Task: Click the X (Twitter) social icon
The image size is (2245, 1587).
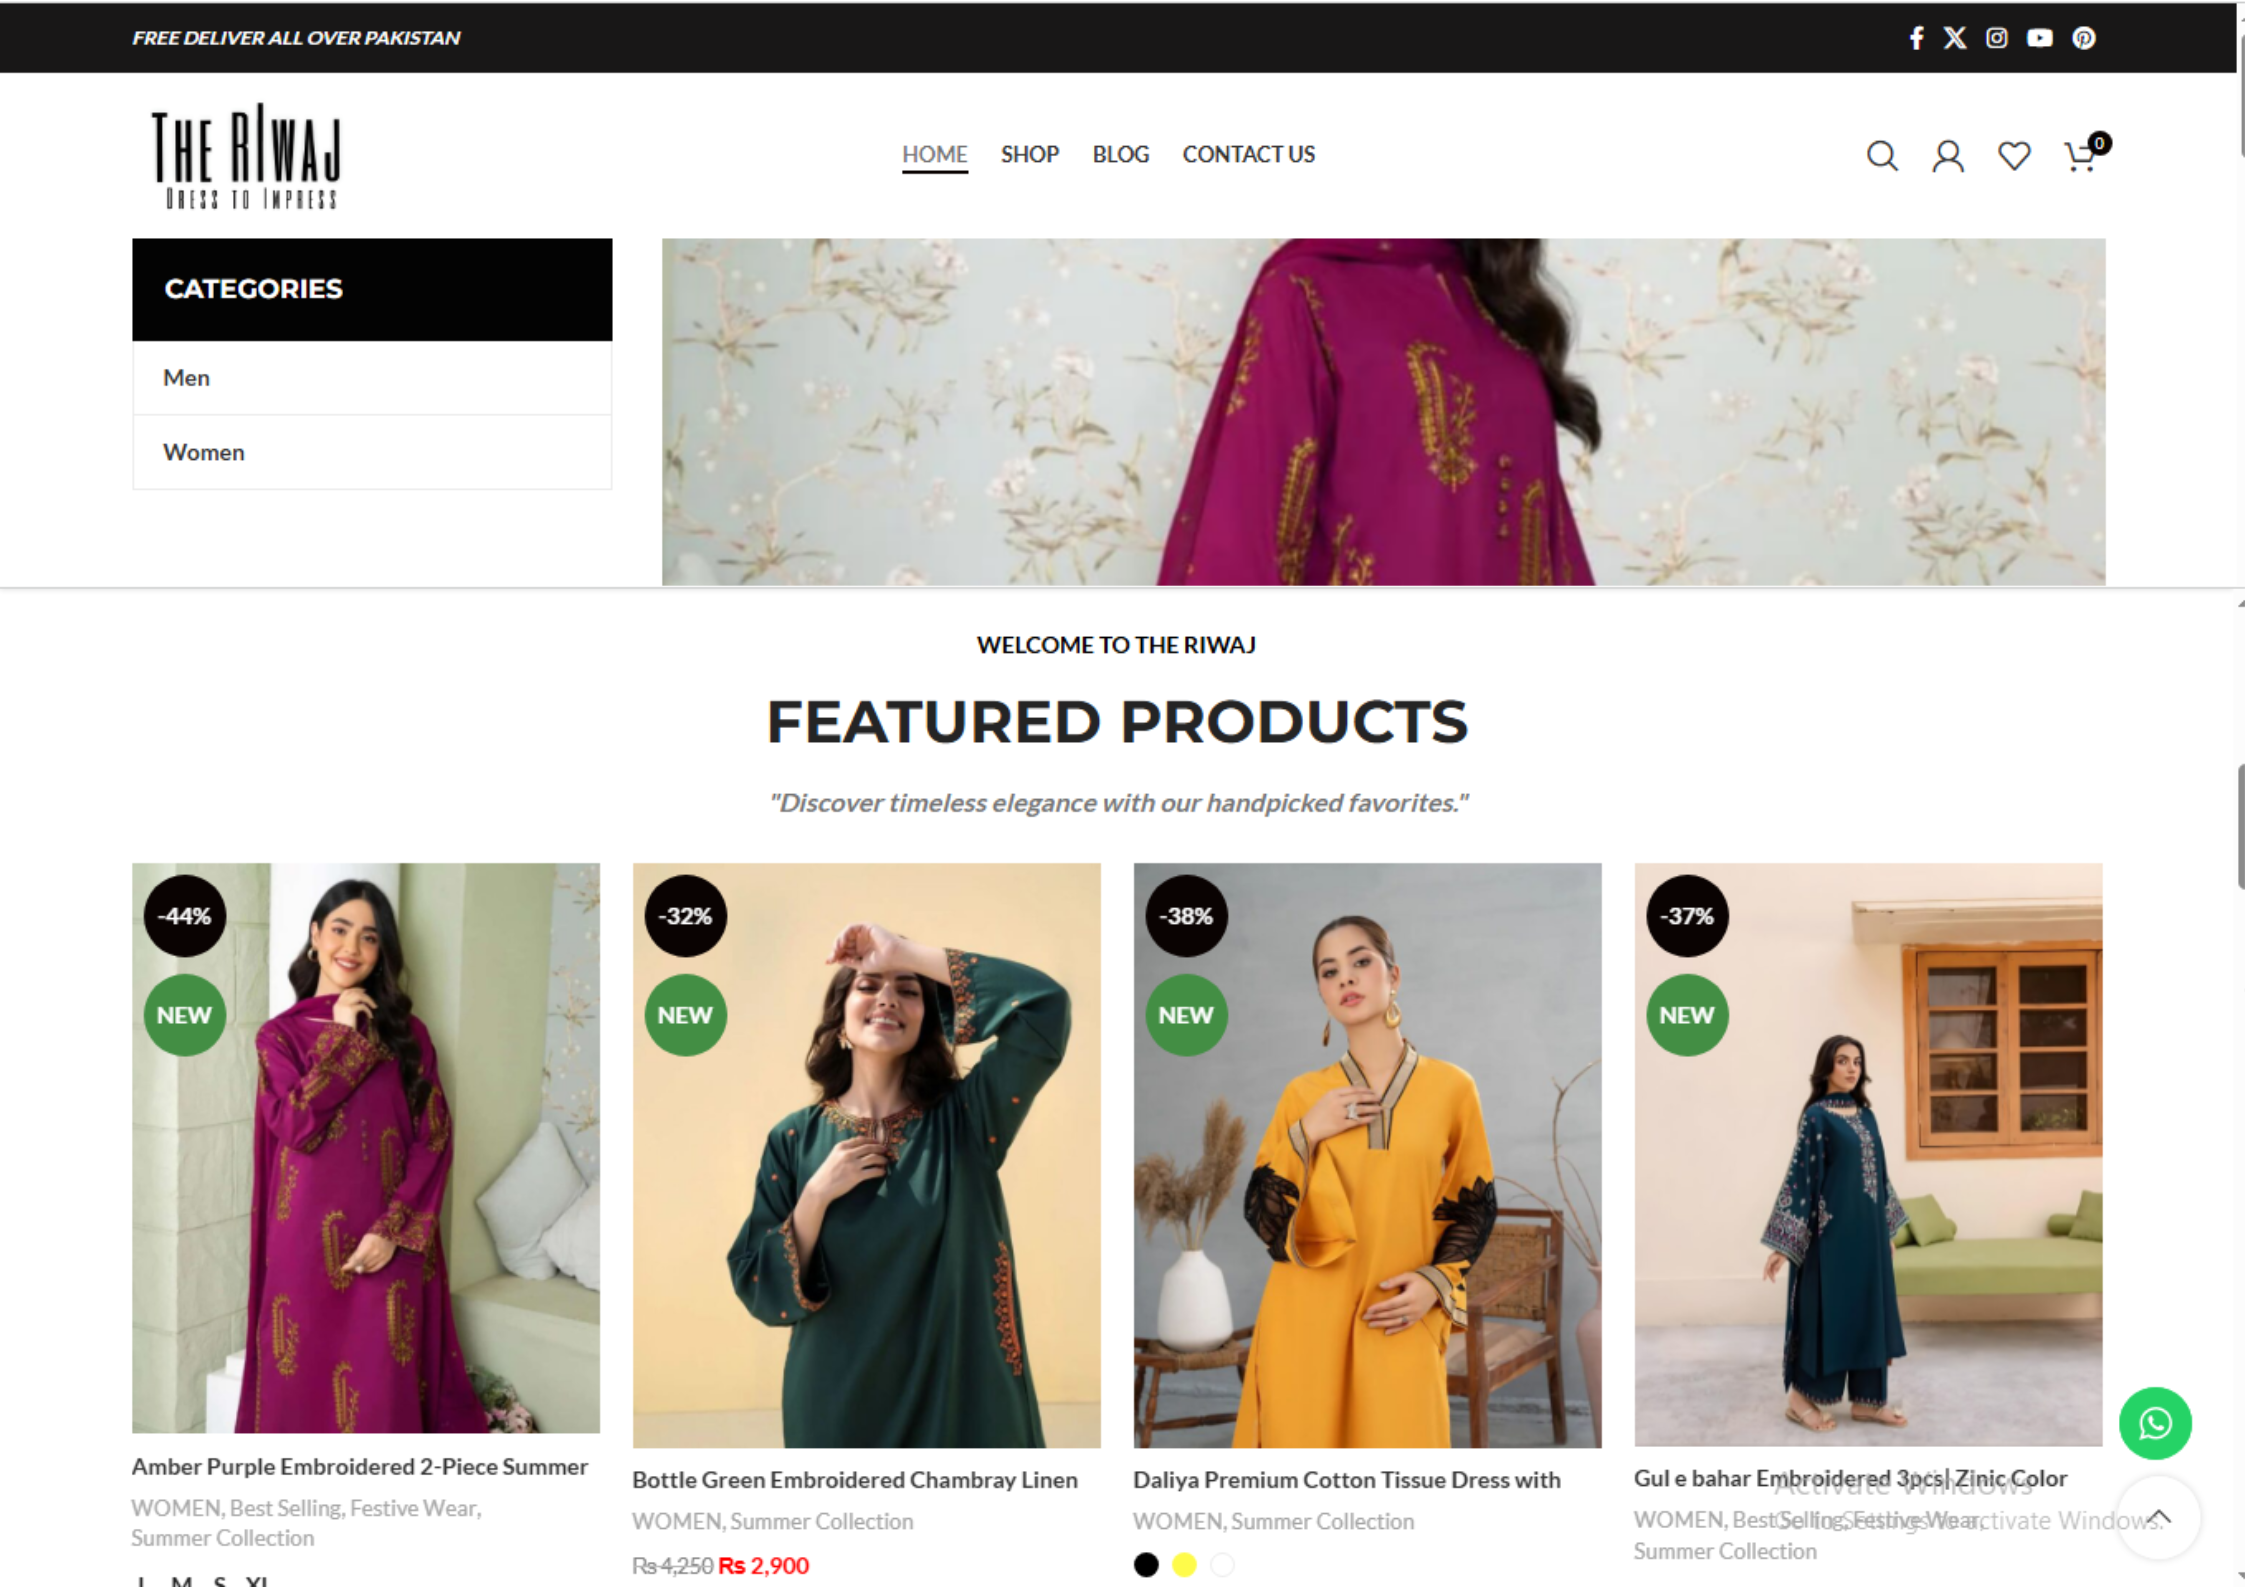Action: 1954,38
